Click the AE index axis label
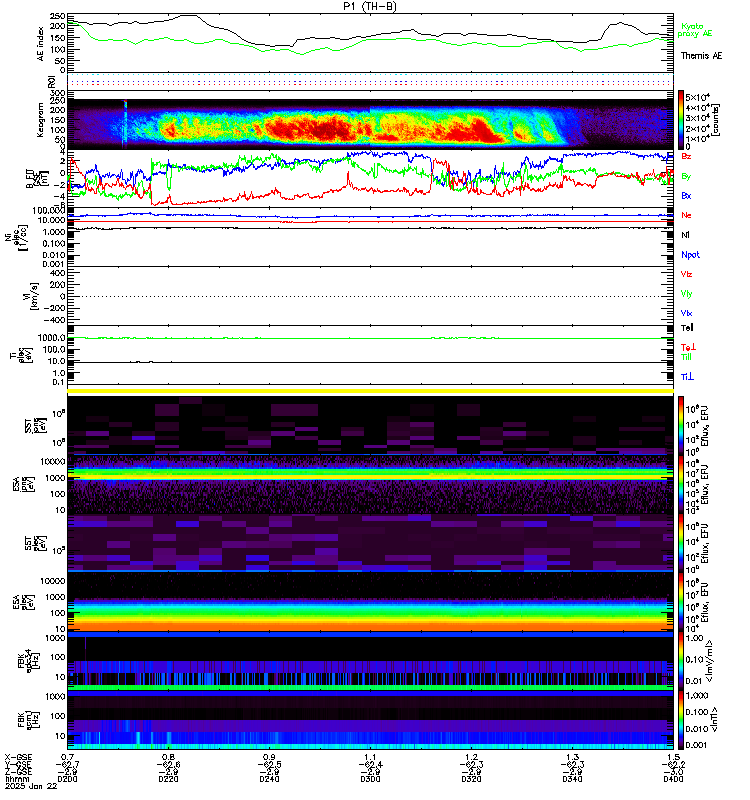The width and height of the screenshot is (750, 800). (40, 44)
